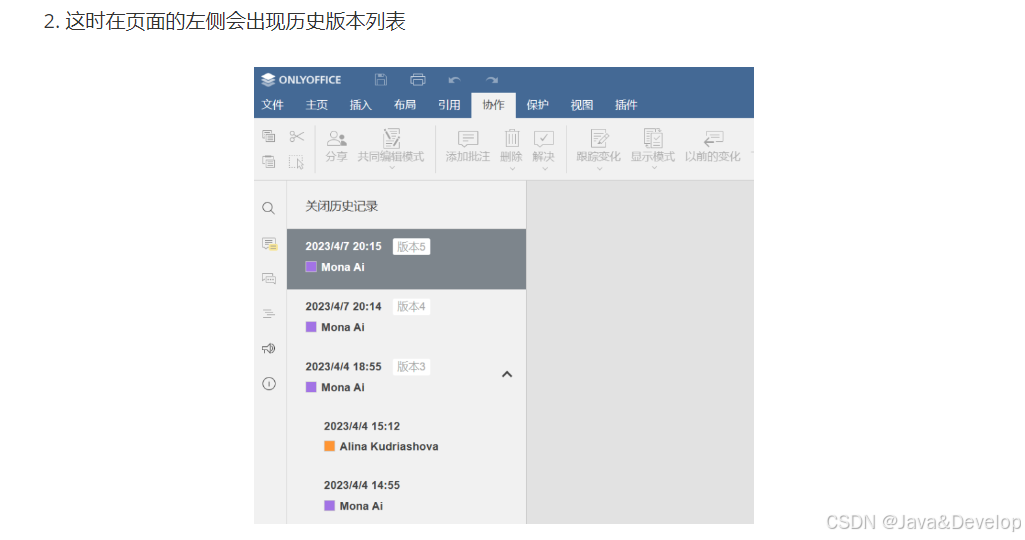Screen dimensions: 1025x540
Task: Switch to the 布局 tab
Action: point(405,105)
